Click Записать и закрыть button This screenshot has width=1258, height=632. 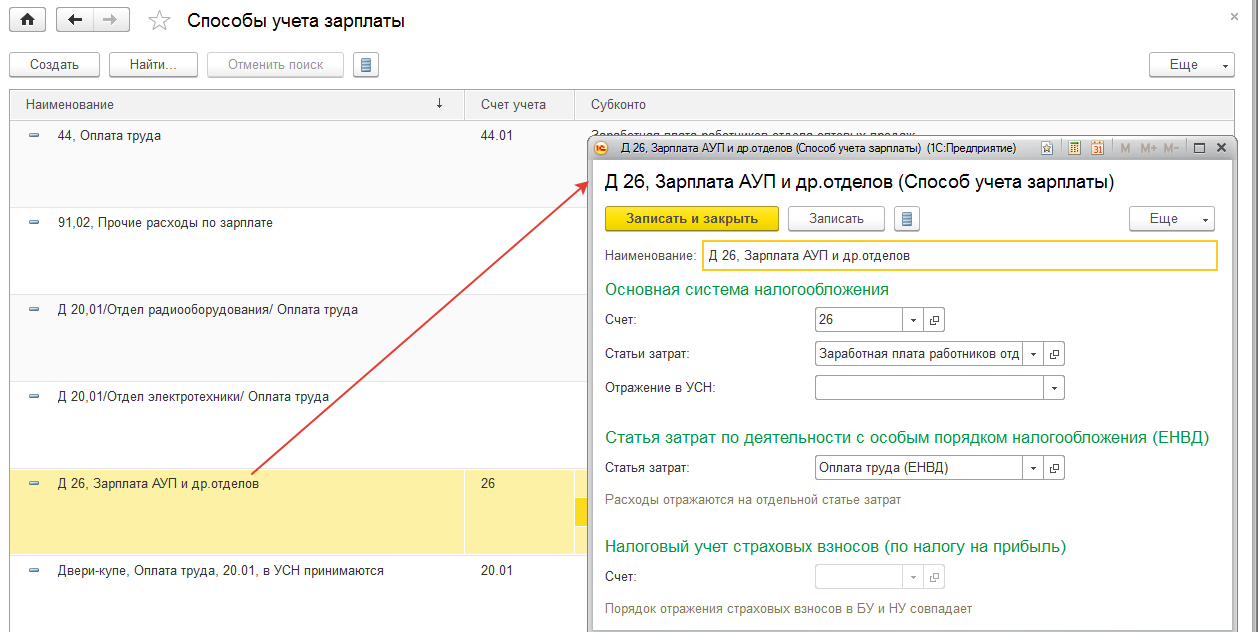(691, 219)
